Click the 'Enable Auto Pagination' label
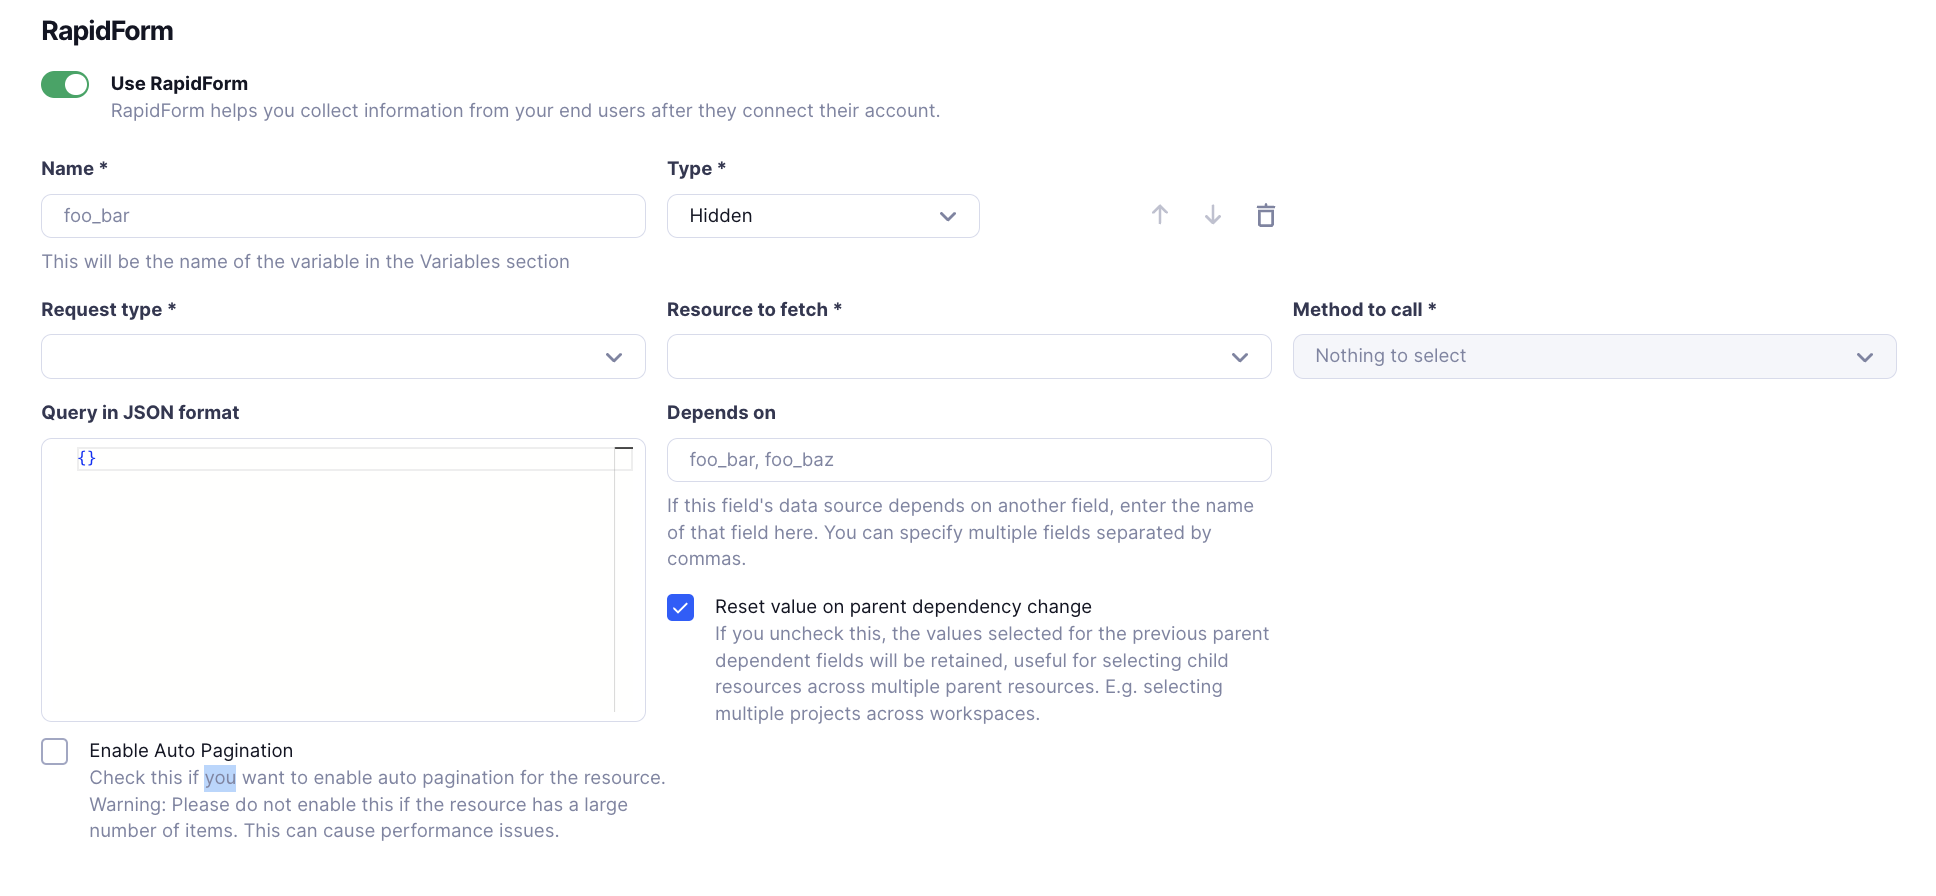Screen dimensions: 1936x896 coord(191,751)
